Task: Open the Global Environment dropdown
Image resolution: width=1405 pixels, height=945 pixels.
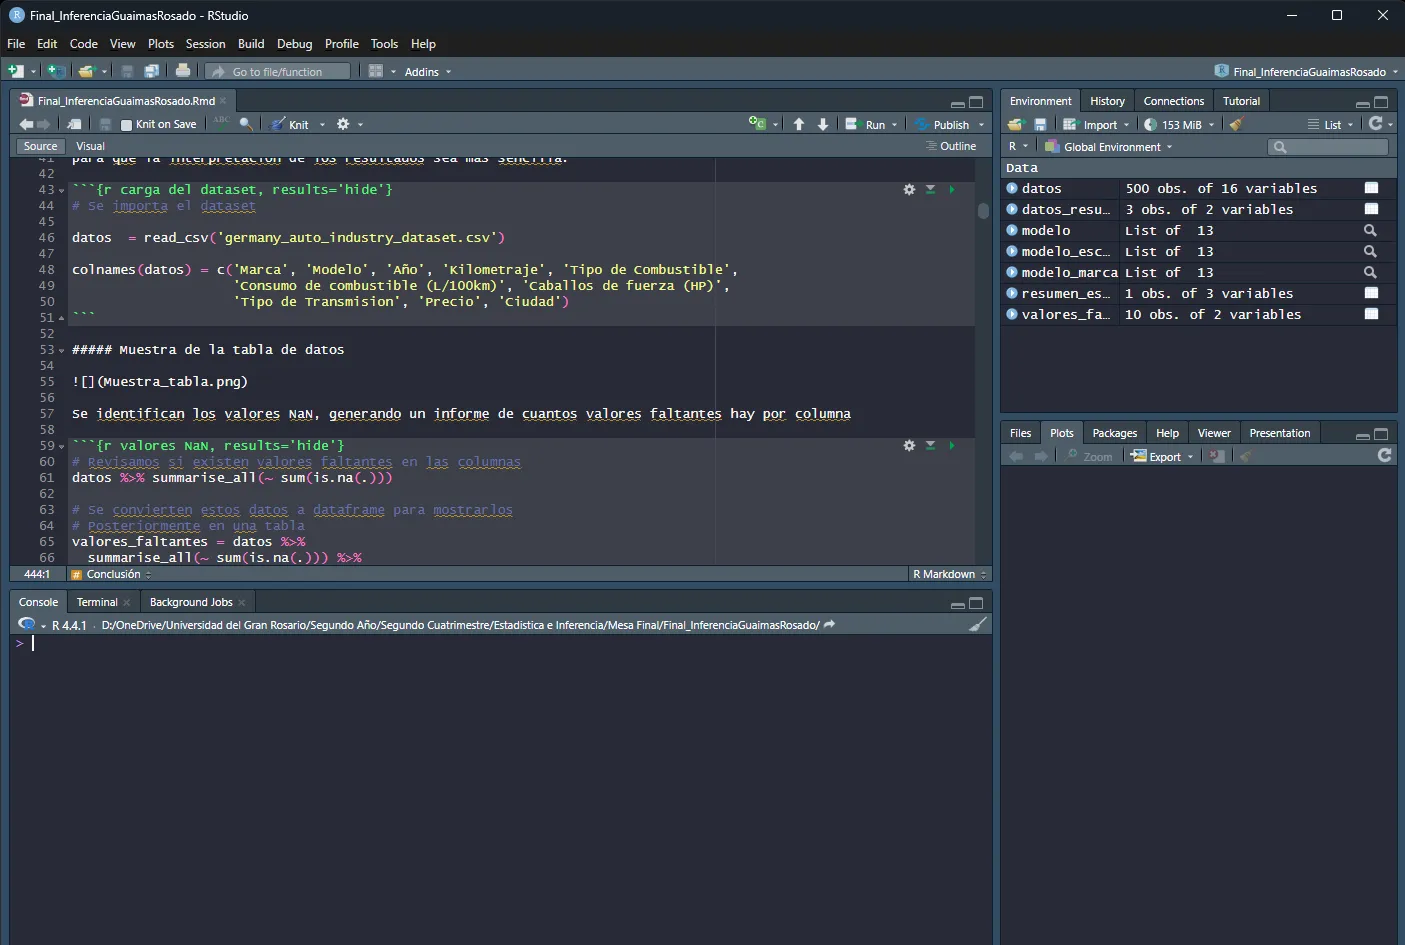Action: click(x=1109, y=147)
